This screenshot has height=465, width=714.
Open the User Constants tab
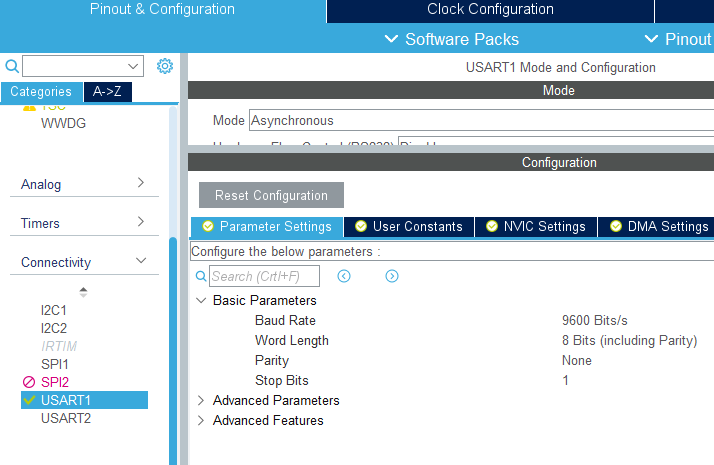tap(409, 226)
